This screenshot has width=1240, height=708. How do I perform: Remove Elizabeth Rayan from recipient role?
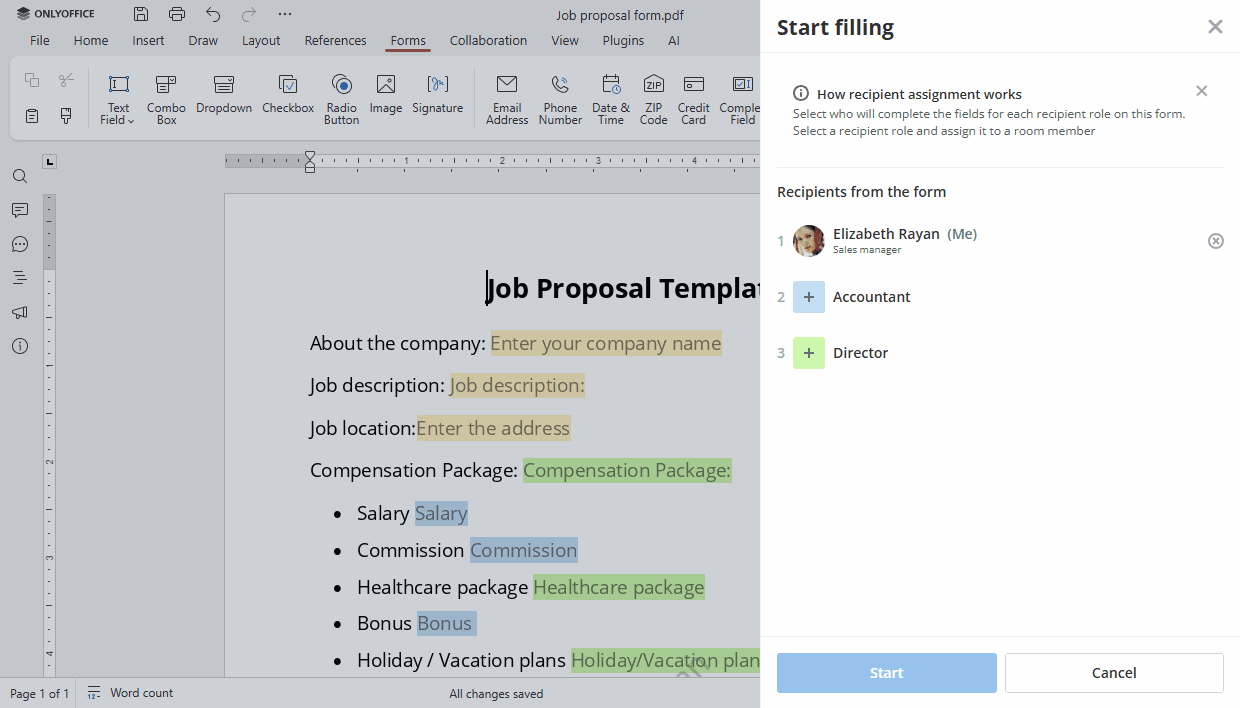[x=1215, y=241]
